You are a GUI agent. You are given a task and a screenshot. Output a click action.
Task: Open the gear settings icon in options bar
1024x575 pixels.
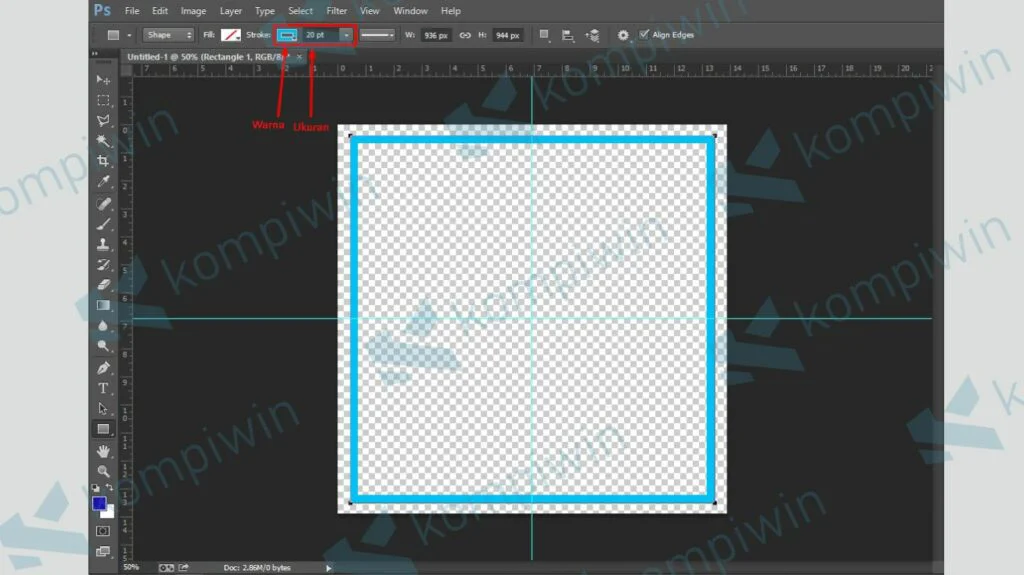pyautogui.click(x=623, y=35)
